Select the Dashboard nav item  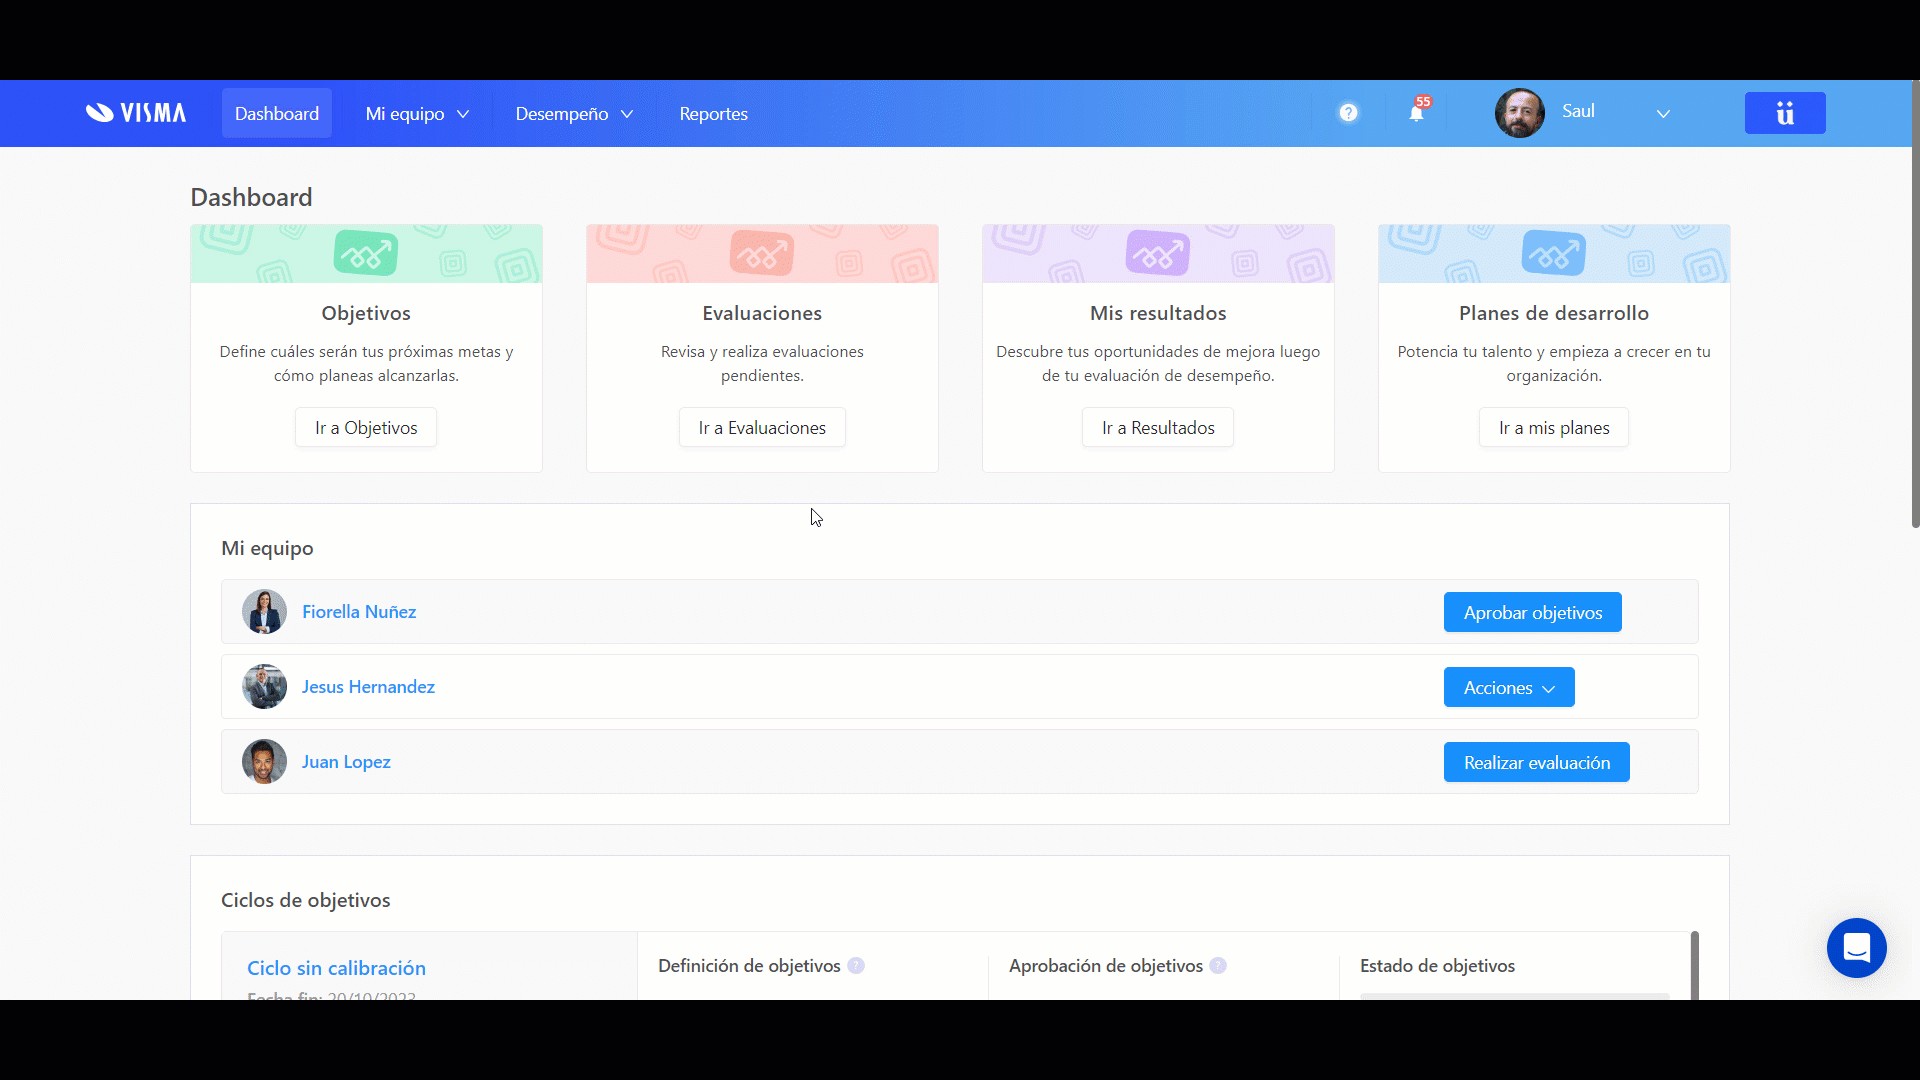pos(277,114)
